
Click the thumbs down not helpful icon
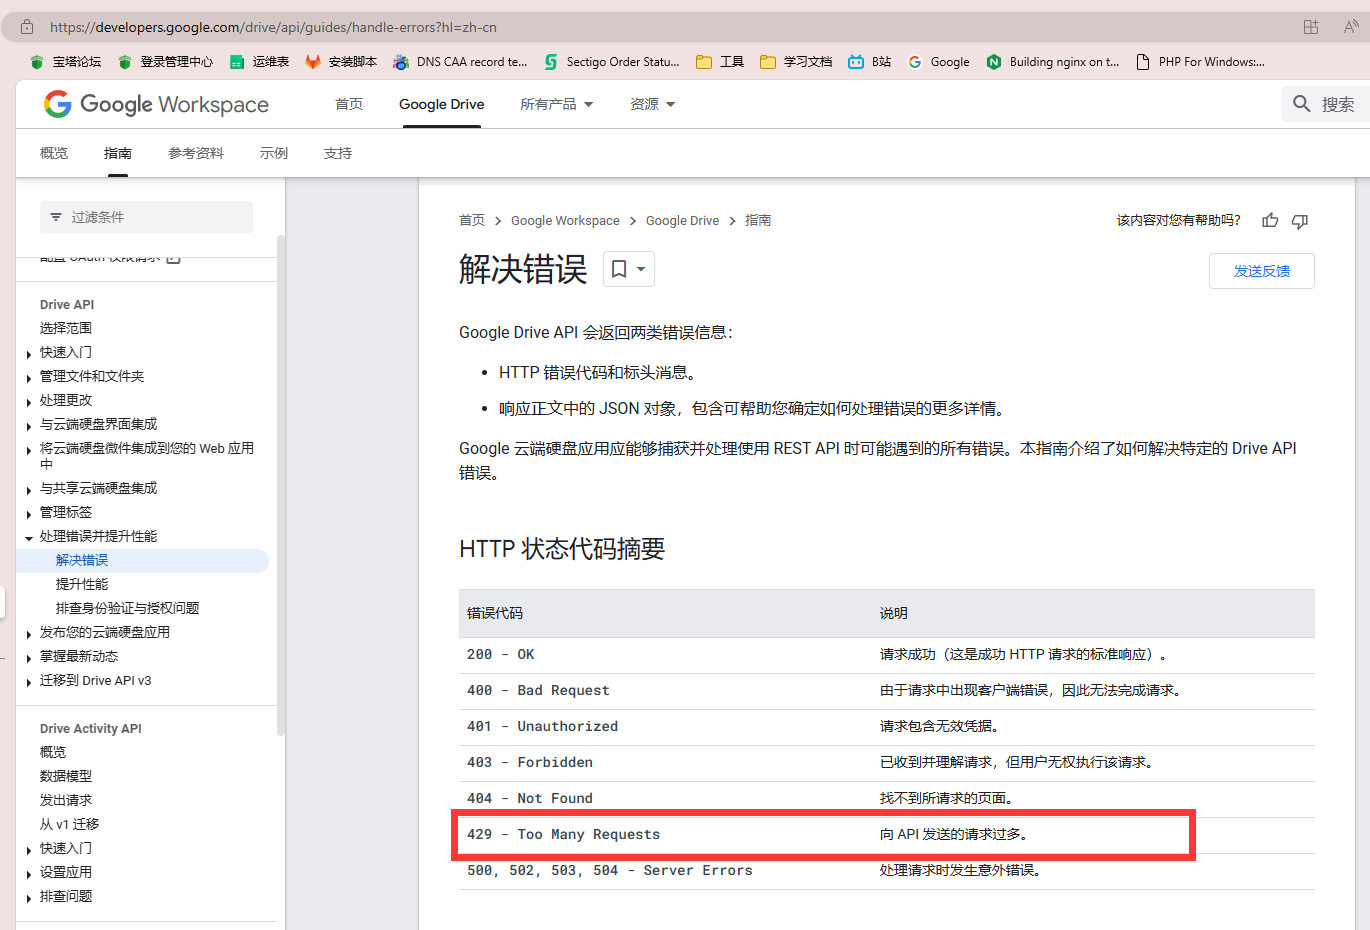coord(1300,221)
